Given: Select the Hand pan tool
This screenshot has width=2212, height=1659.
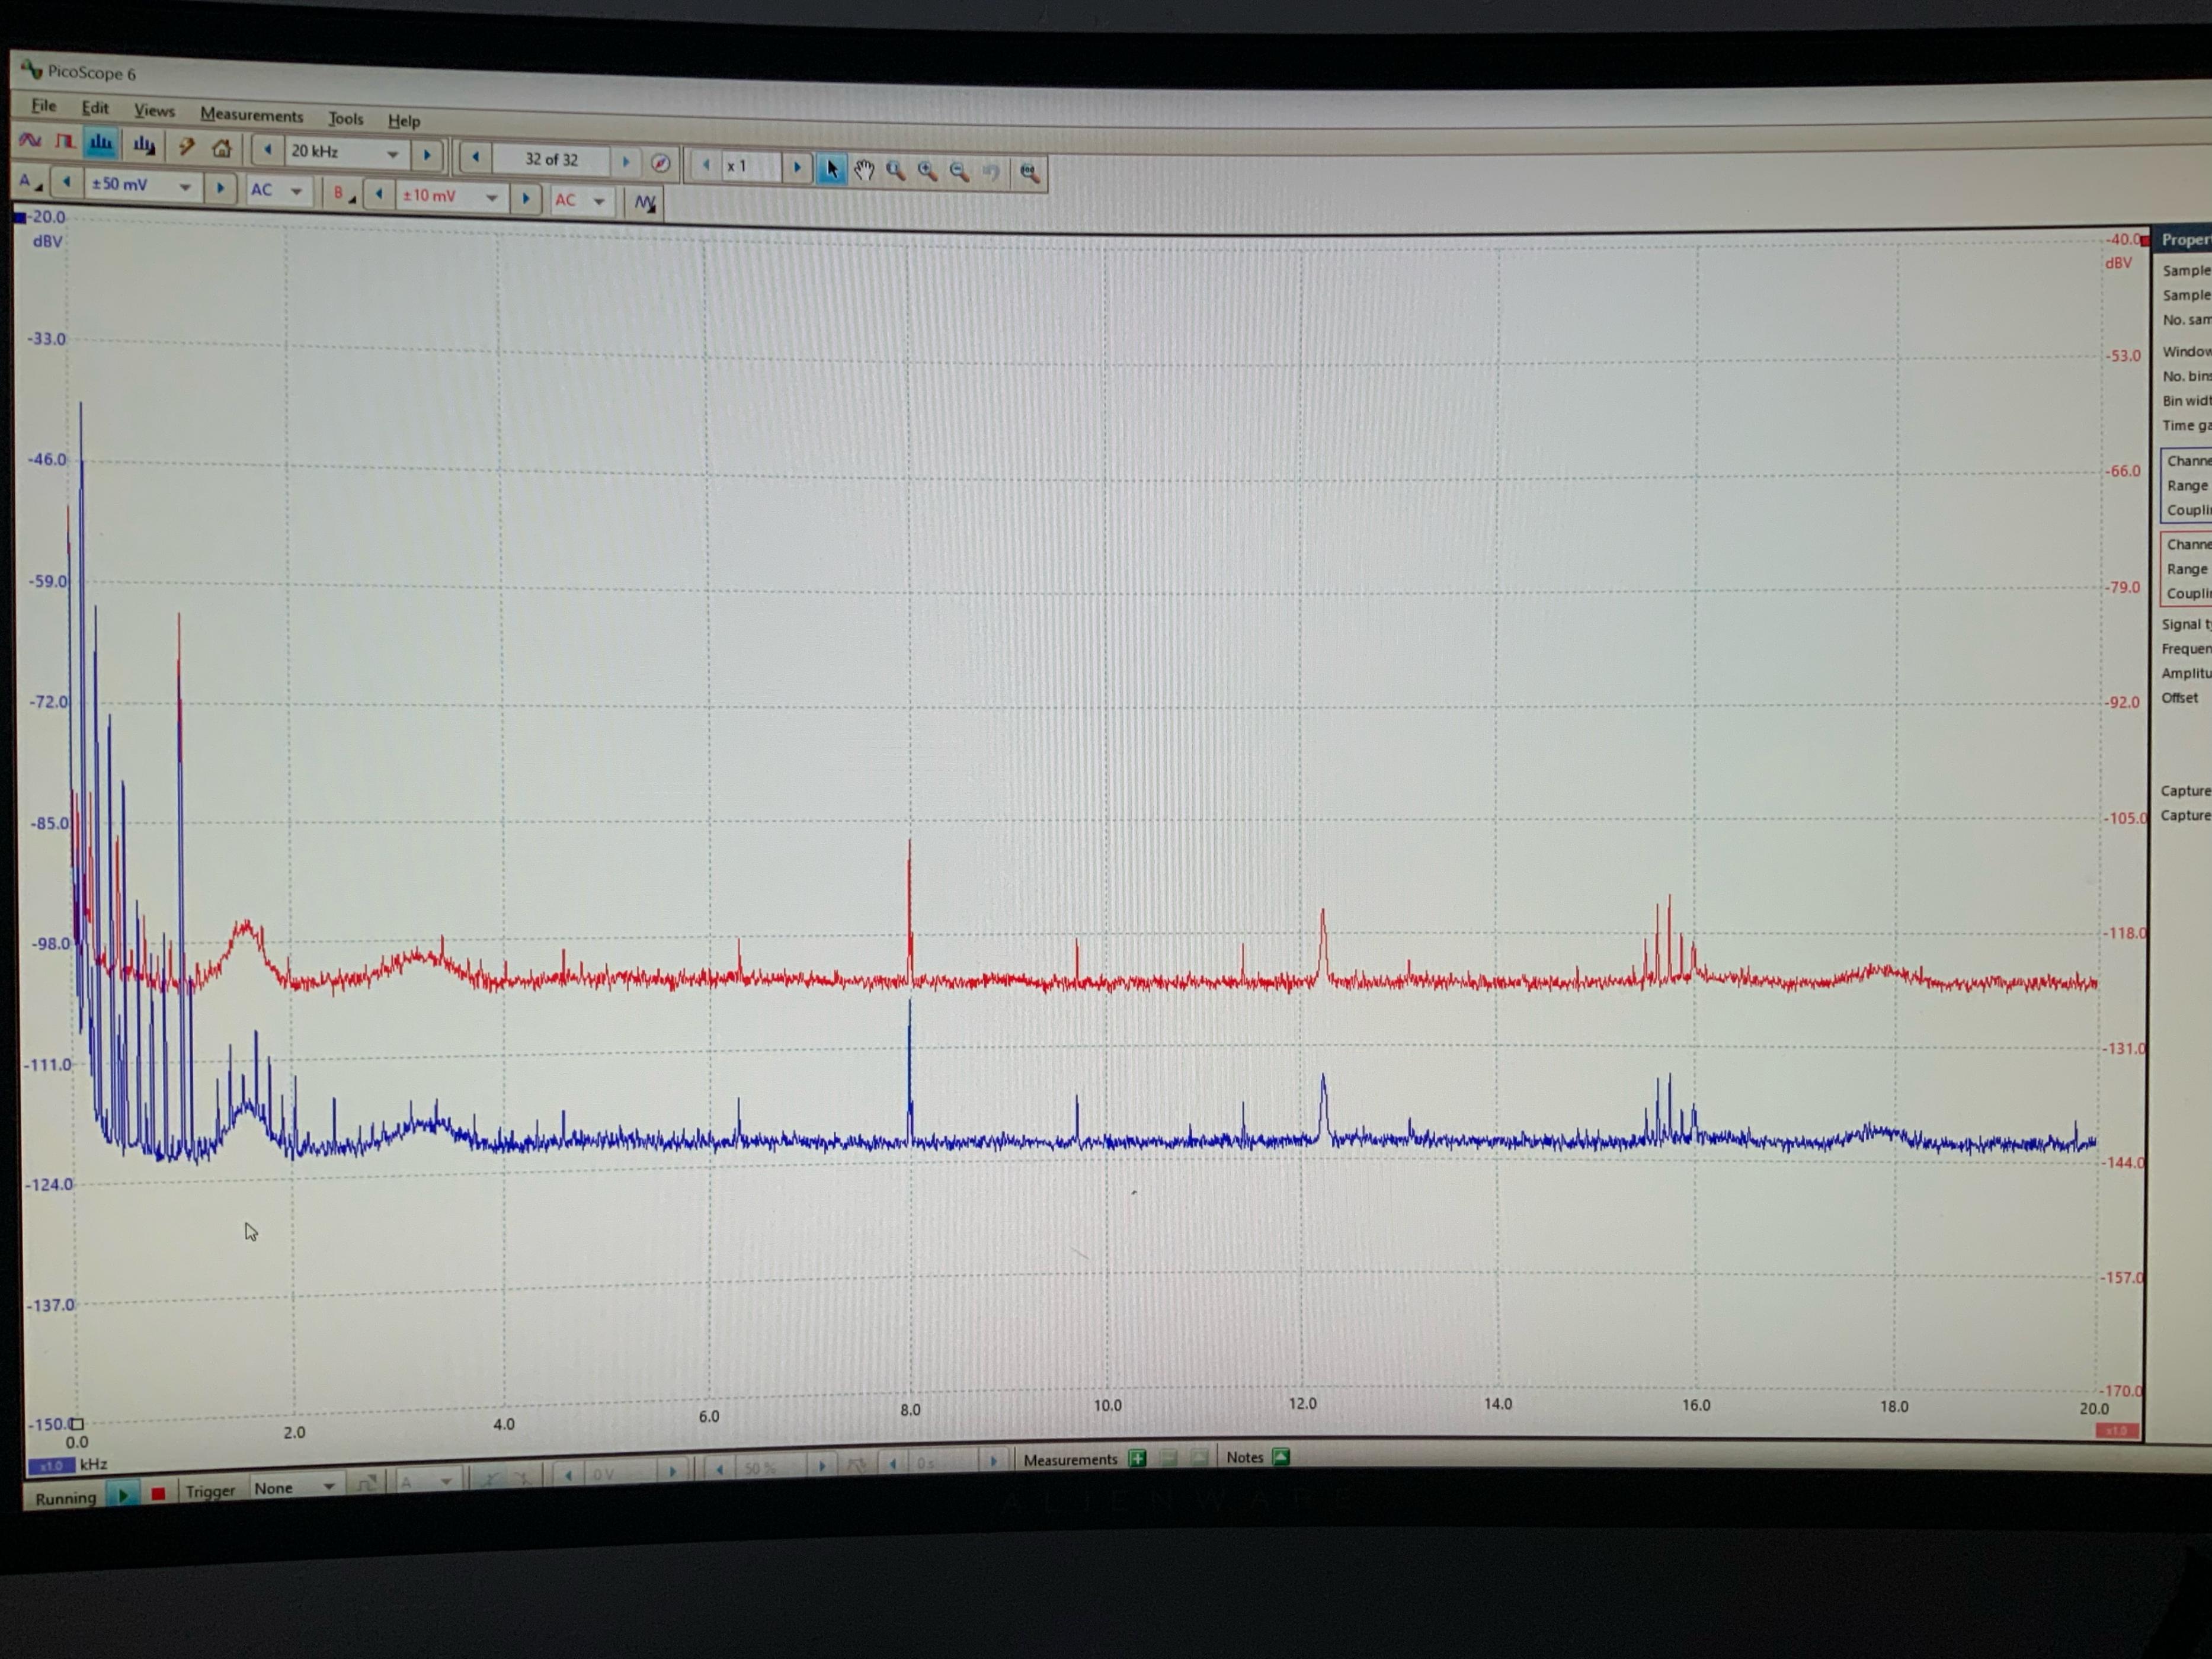Looking at the screenshot, I should point(864,170).
